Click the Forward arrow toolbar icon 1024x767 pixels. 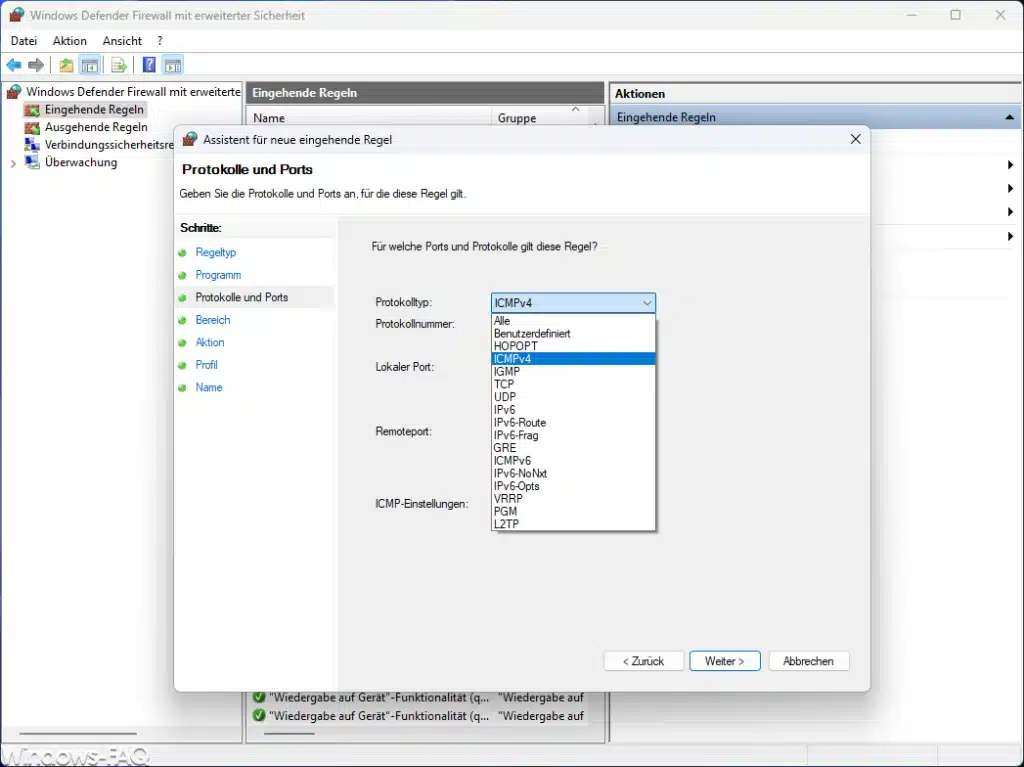(37, 65)
